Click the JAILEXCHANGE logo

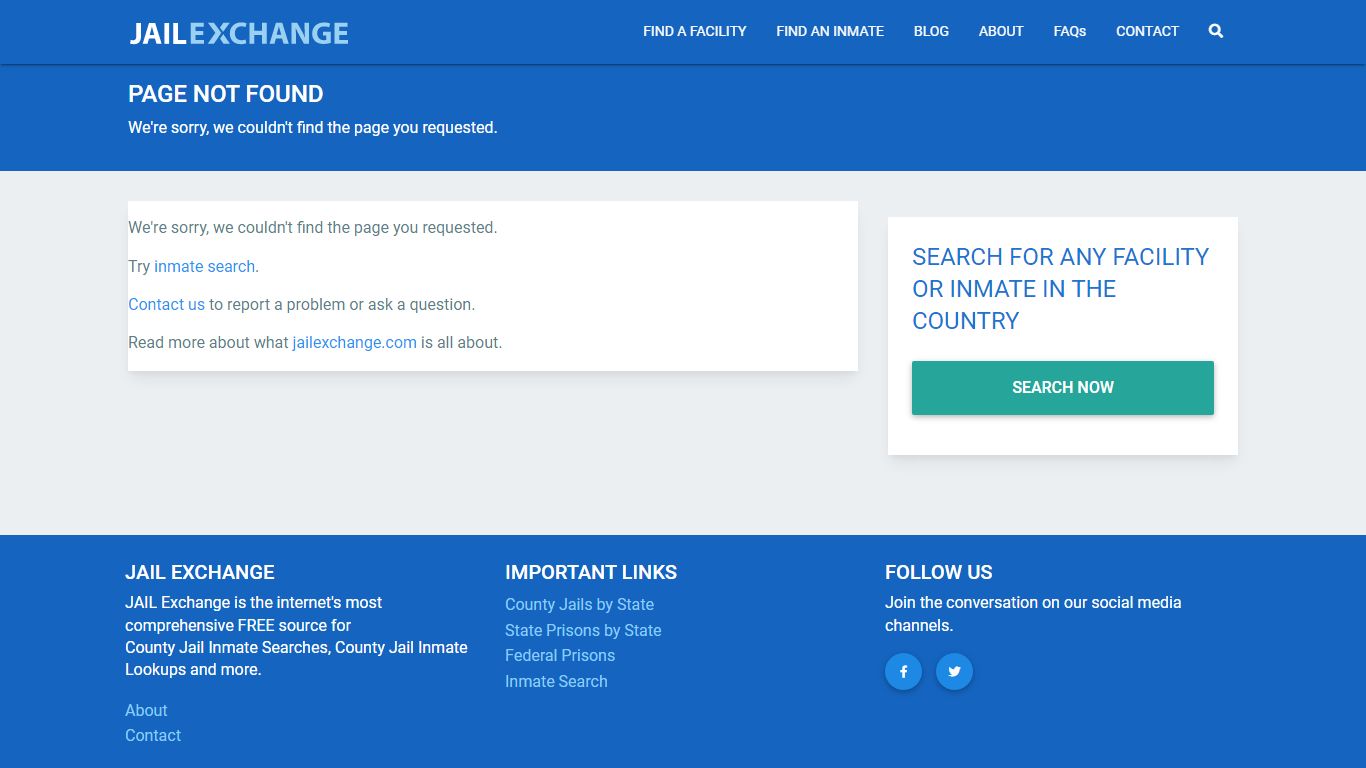coord(238,32)
